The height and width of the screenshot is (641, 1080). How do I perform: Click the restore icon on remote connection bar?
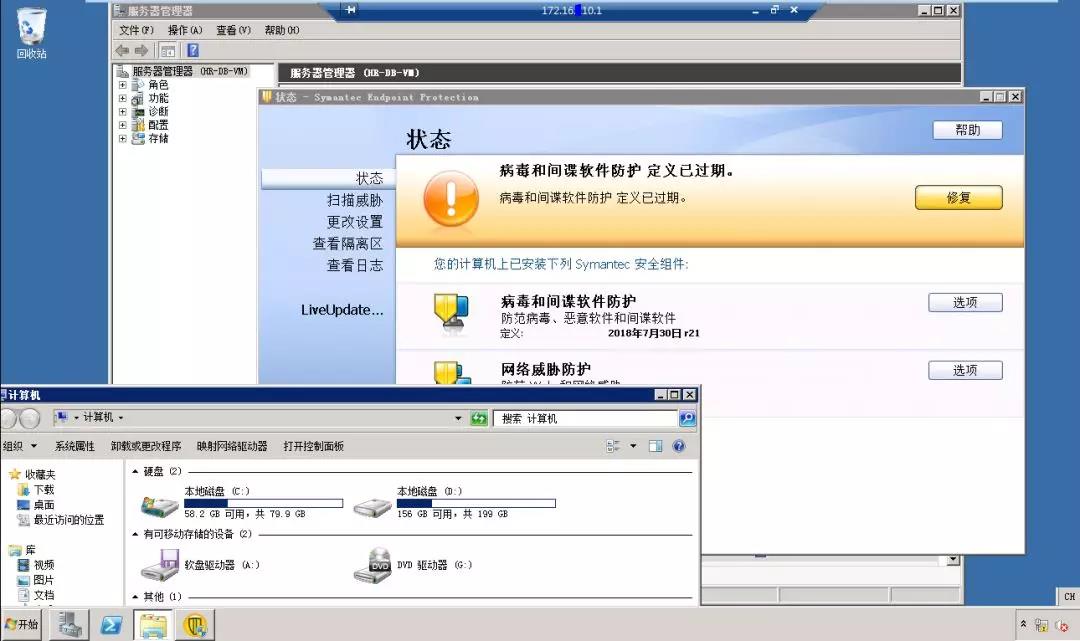775,10
